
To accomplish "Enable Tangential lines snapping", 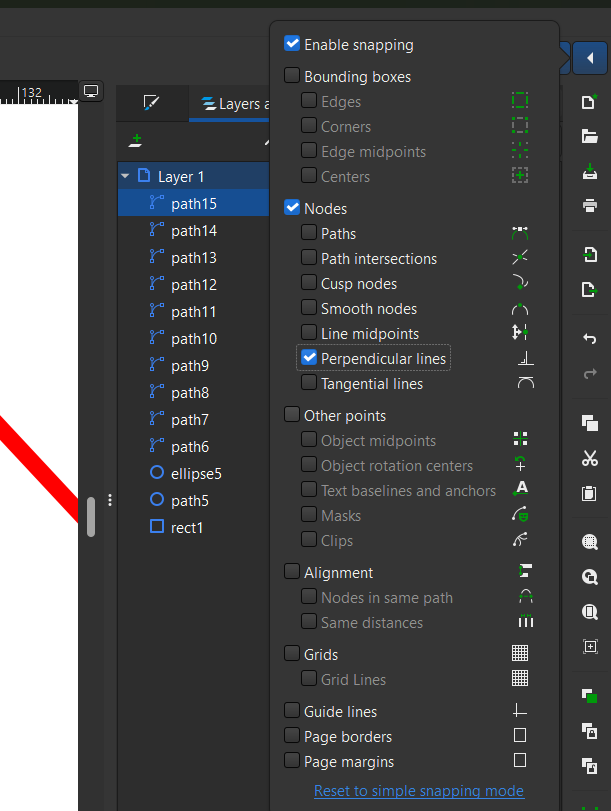I will [309, 382].
